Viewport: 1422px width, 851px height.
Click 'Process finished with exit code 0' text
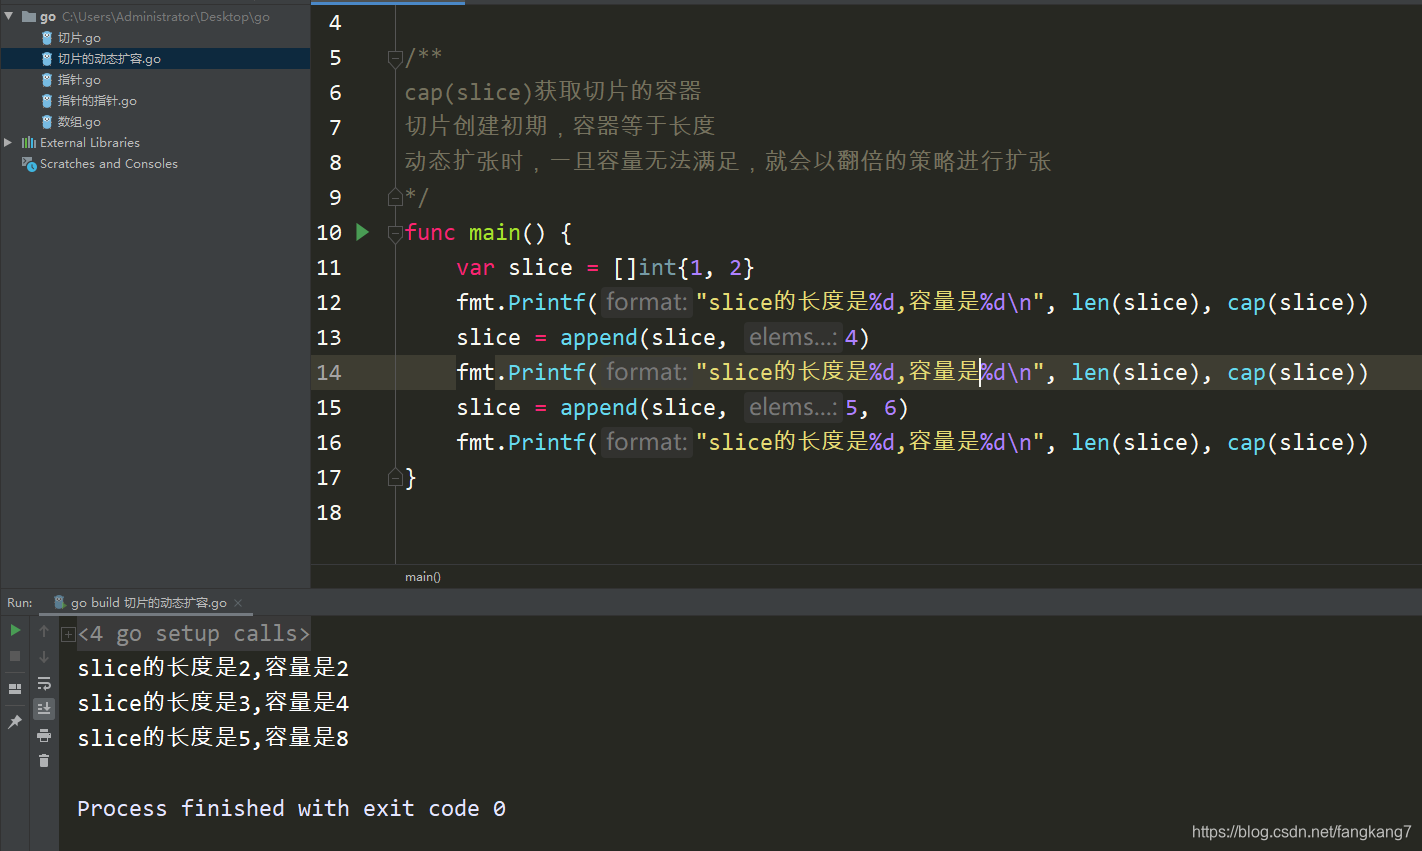[291, 808]
